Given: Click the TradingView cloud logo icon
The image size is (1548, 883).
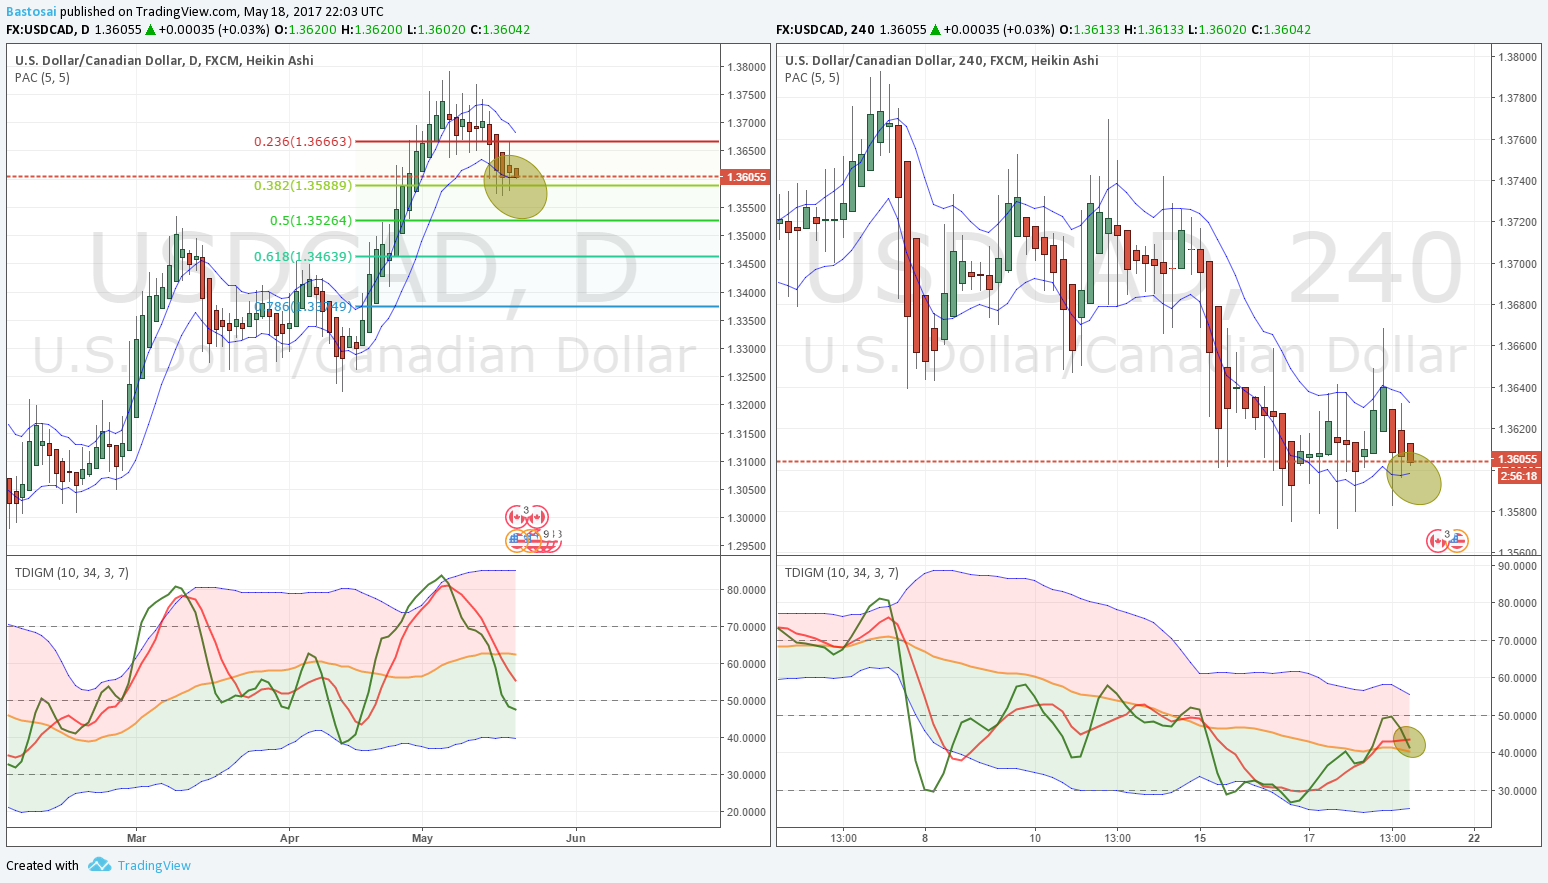Looking at the screenshot, I should [98, 865].
